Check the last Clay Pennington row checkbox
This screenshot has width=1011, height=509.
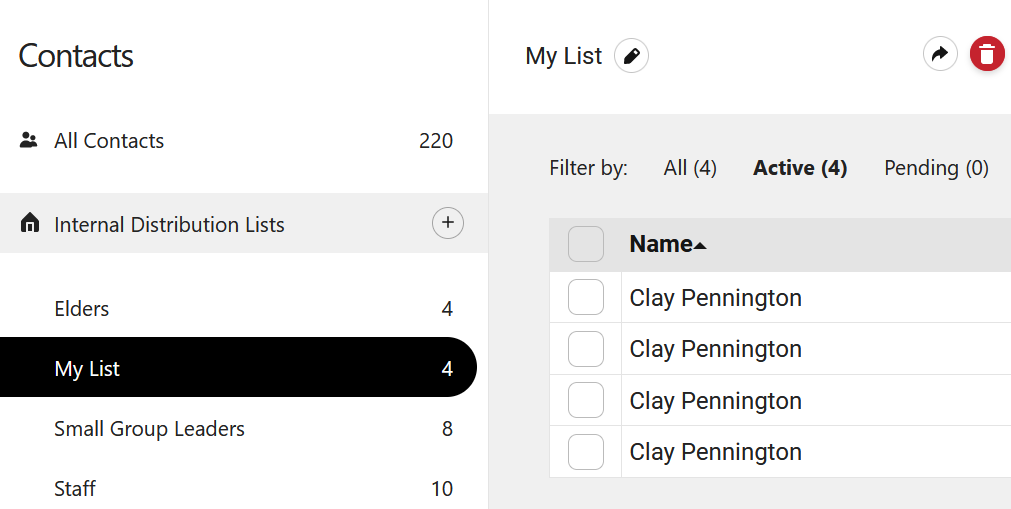tap(586, 452)
